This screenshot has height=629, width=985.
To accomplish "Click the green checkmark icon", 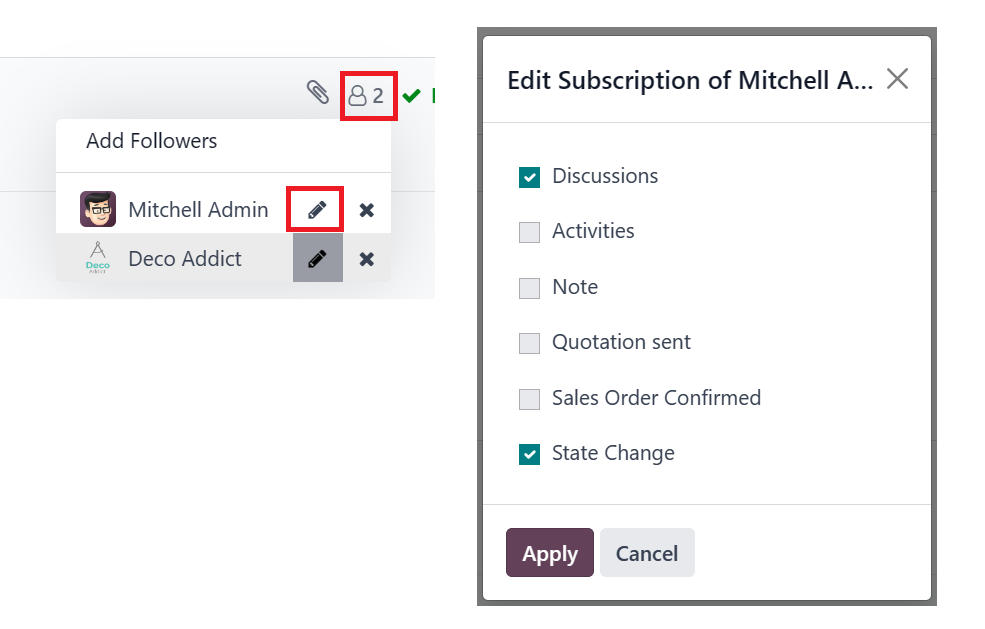I will coord(411,96).
